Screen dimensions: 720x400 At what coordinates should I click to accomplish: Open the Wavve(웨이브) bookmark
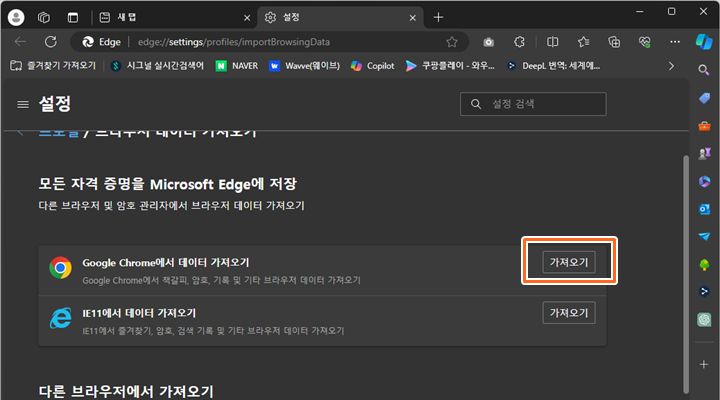pyautogui.click(x=304, y=66)
